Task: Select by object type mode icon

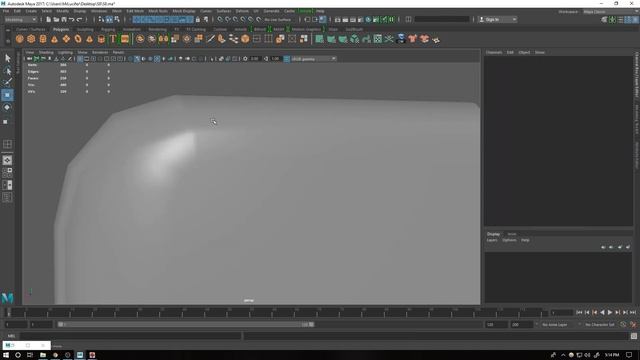Action: click(109, 20)
